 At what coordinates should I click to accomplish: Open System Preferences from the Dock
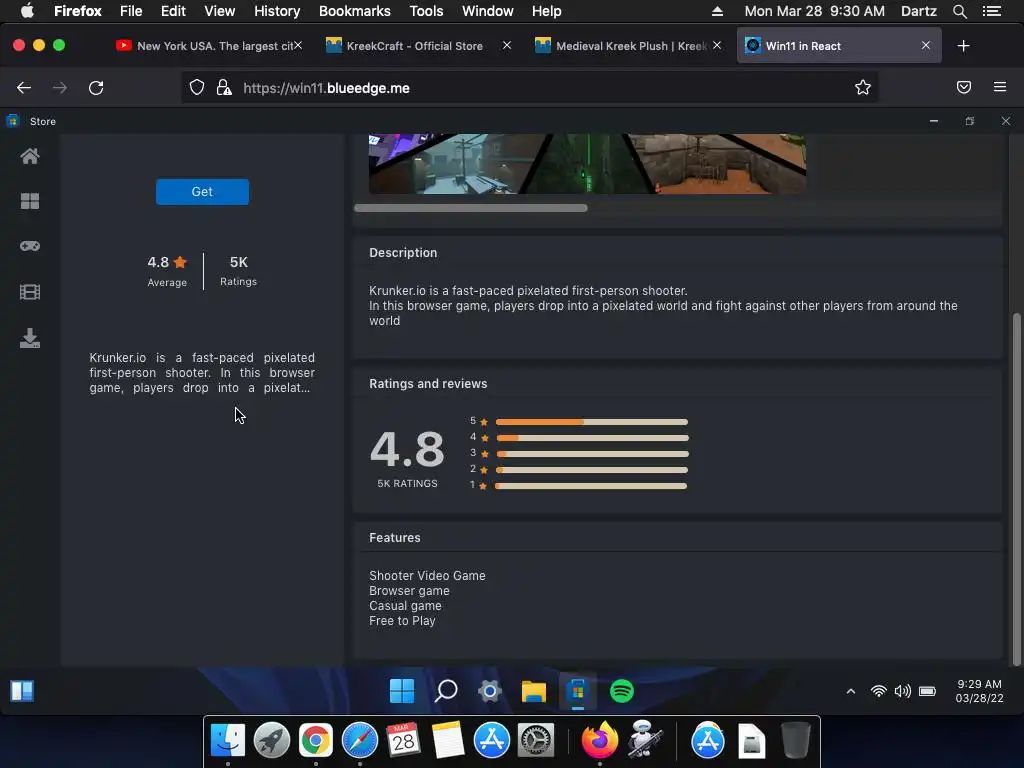click(536, 741)
